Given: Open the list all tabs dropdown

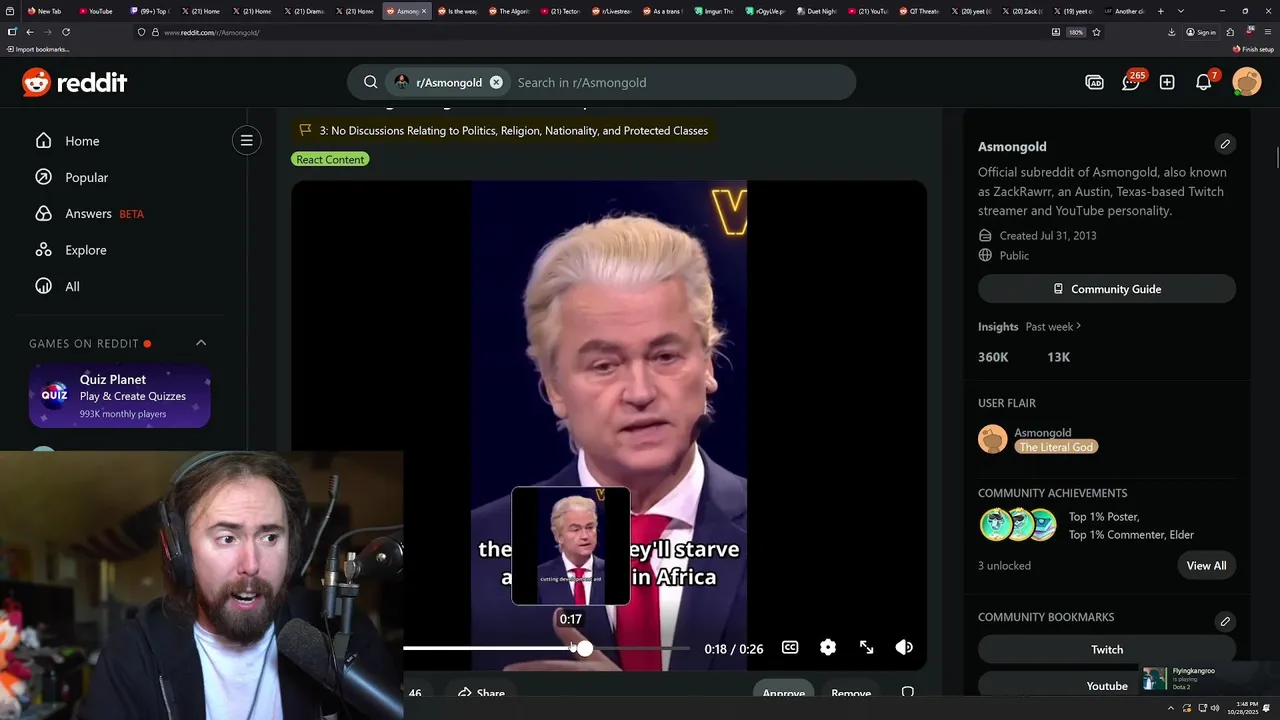Looking at the screenshot, I should (x=1181, y=11).
